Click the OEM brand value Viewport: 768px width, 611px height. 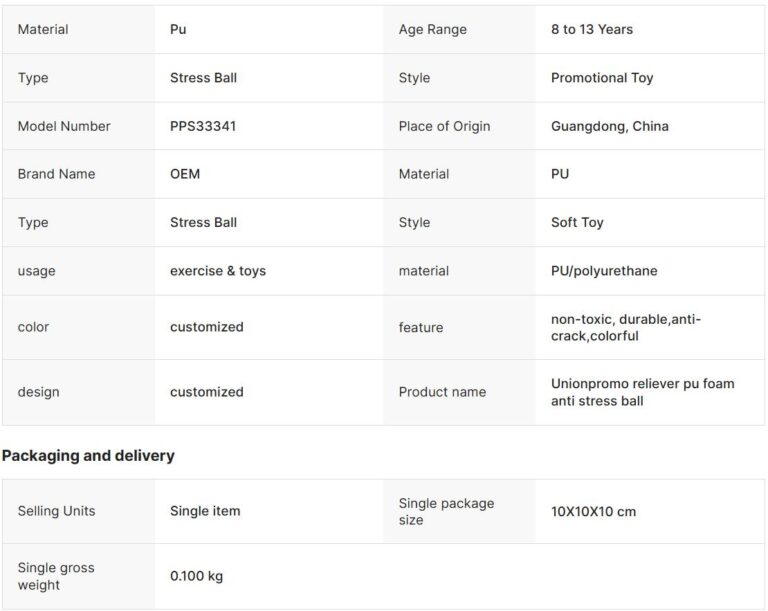(x=185, y=174)
